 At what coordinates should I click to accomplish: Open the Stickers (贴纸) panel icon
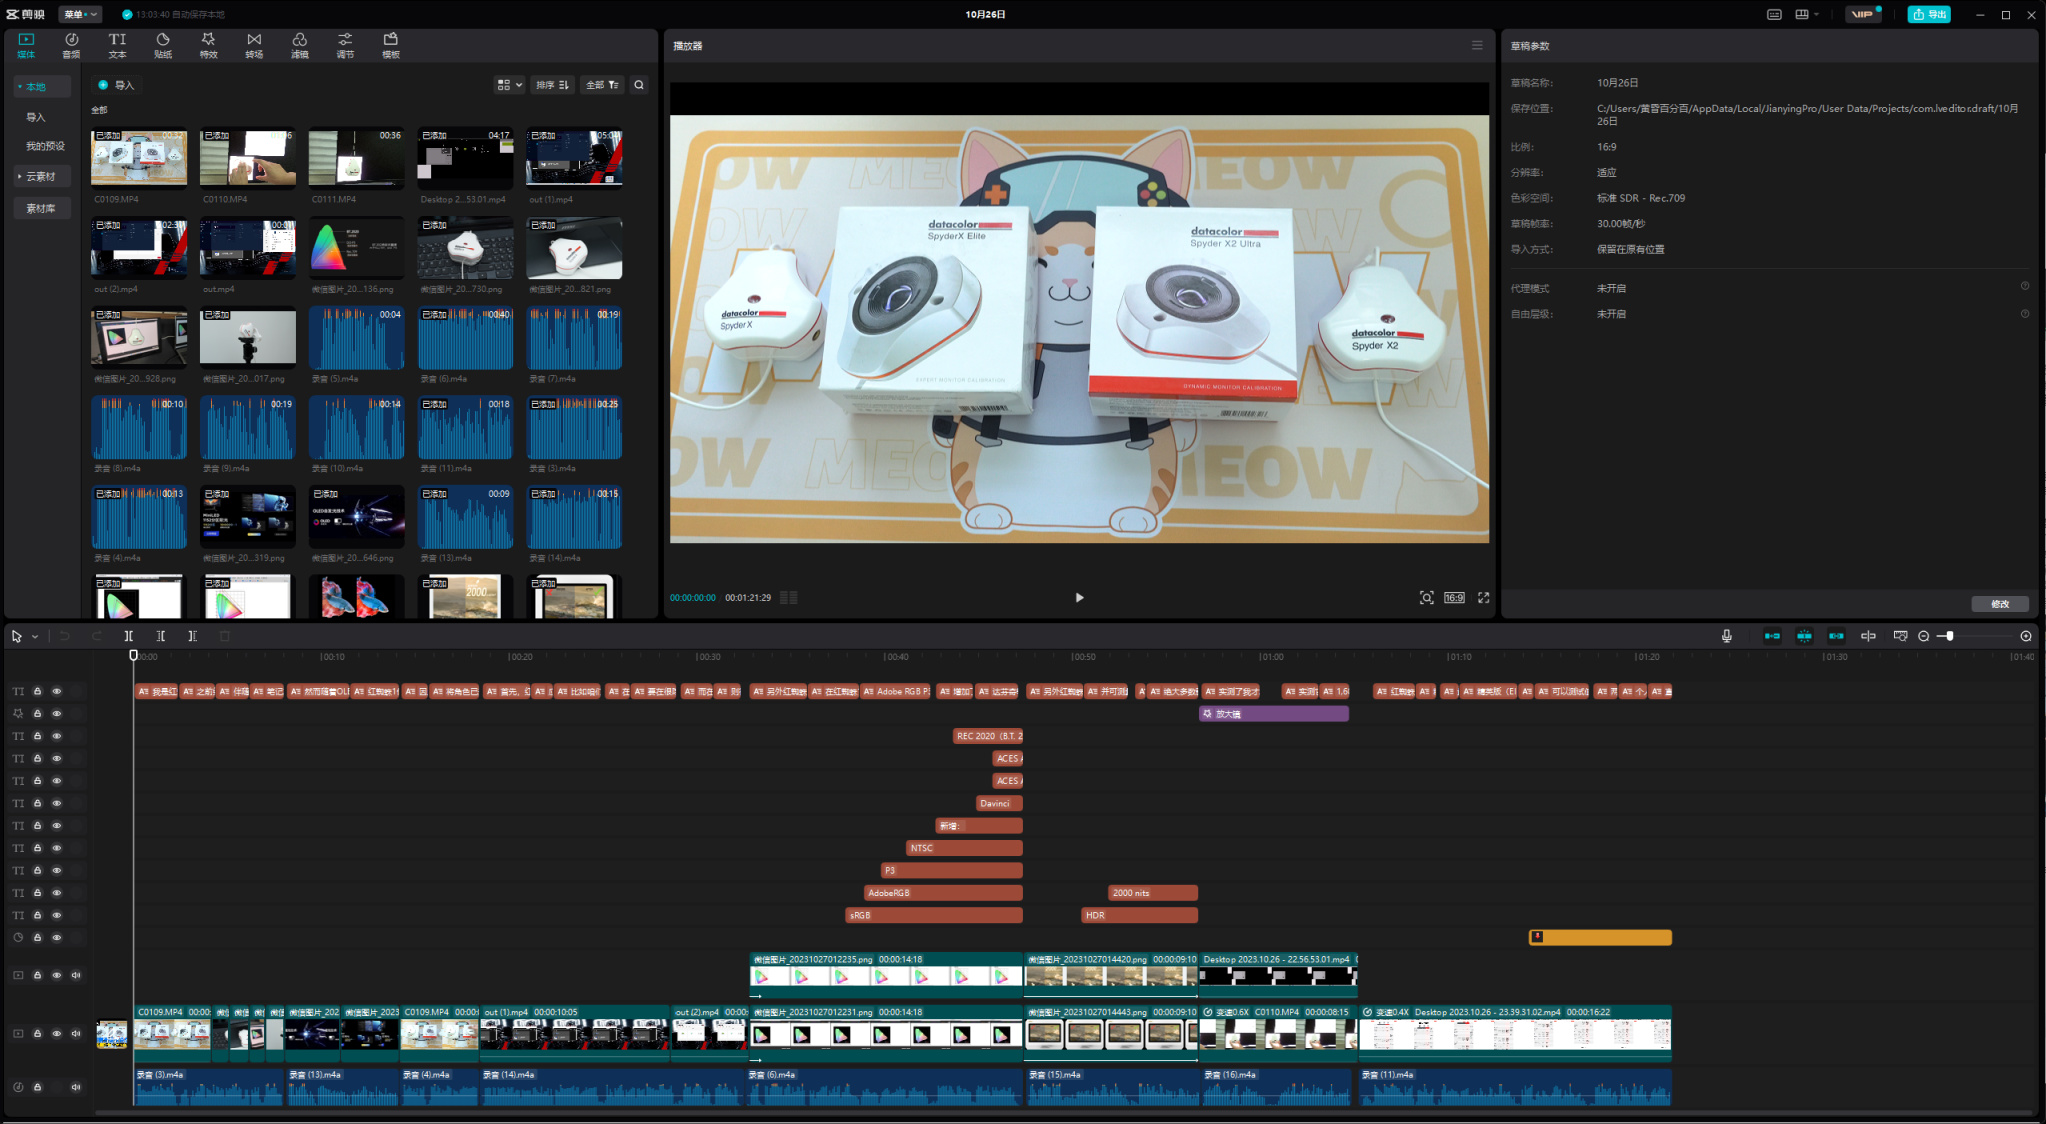coord(163,45)
